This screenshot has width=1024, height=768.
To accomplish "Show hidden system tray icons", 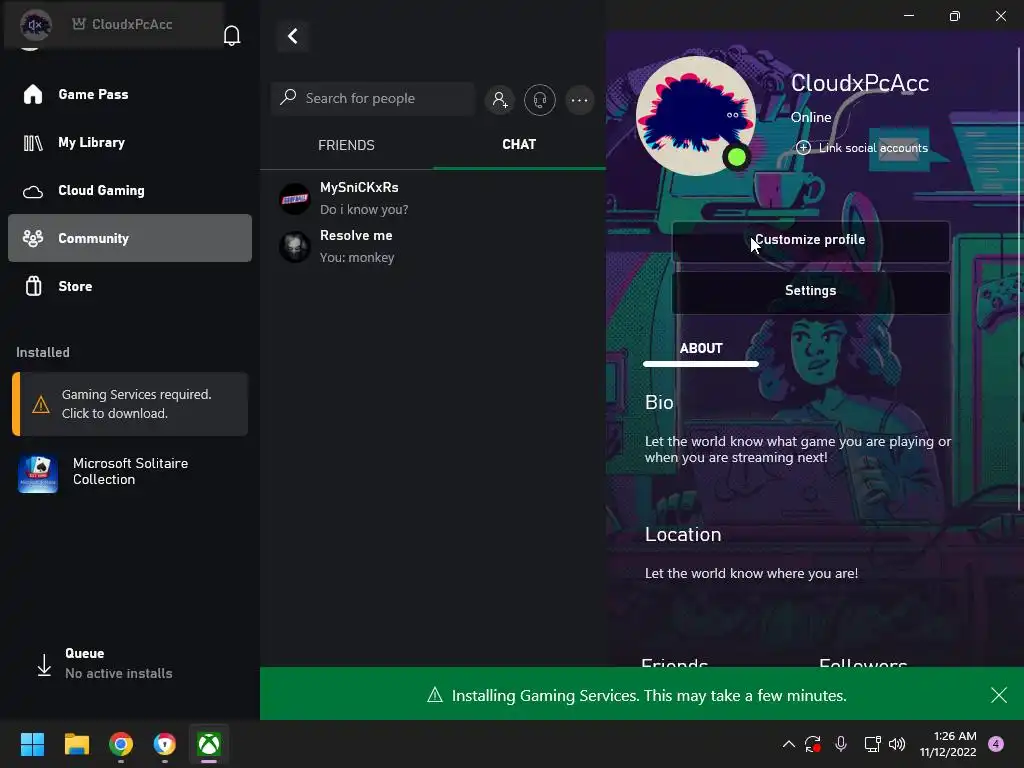I will point(788,744).
